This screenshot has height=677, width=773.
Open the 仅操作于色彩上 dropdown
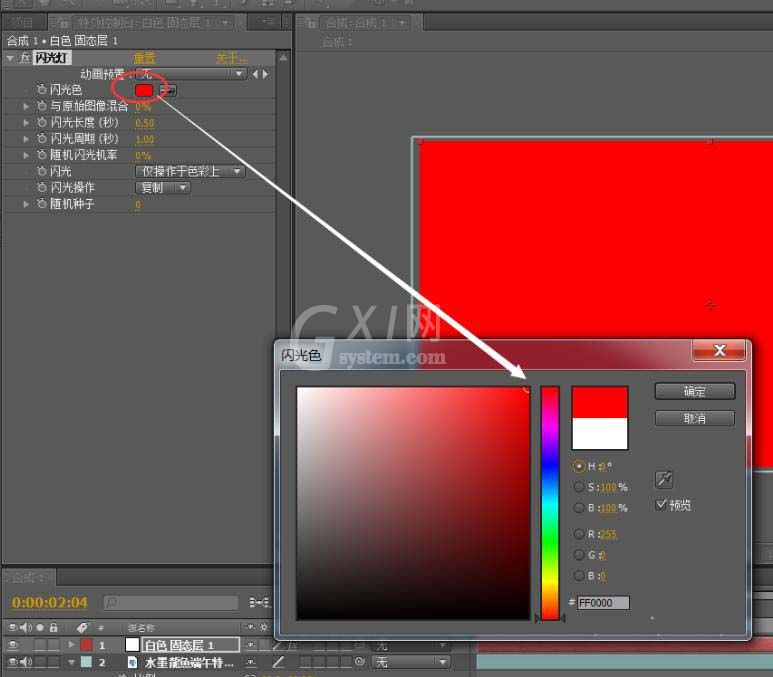pyautogui.click(x=190, y=171)
